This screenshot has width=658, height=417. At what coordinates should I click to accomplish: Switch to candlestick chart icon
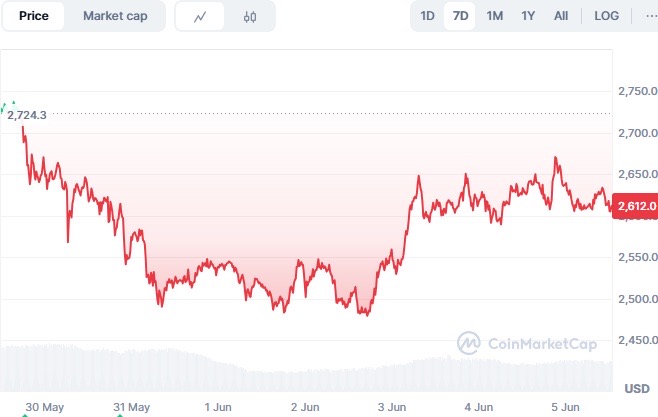(250, 17)
